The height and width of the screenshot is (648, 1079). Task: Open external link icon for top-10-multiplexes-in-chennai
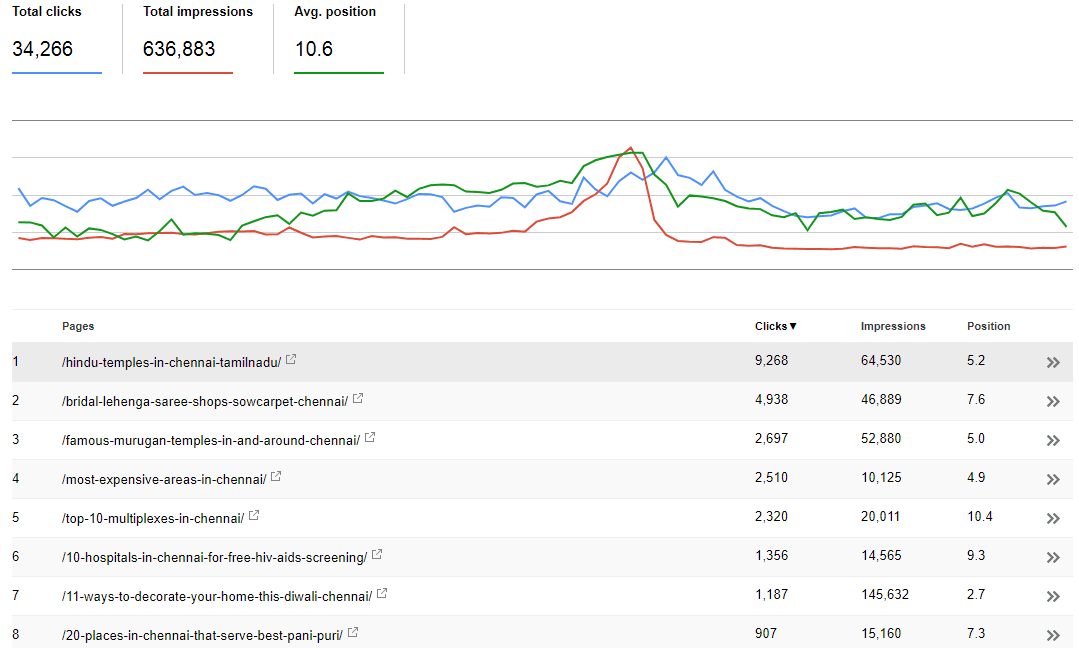[254, 515]
